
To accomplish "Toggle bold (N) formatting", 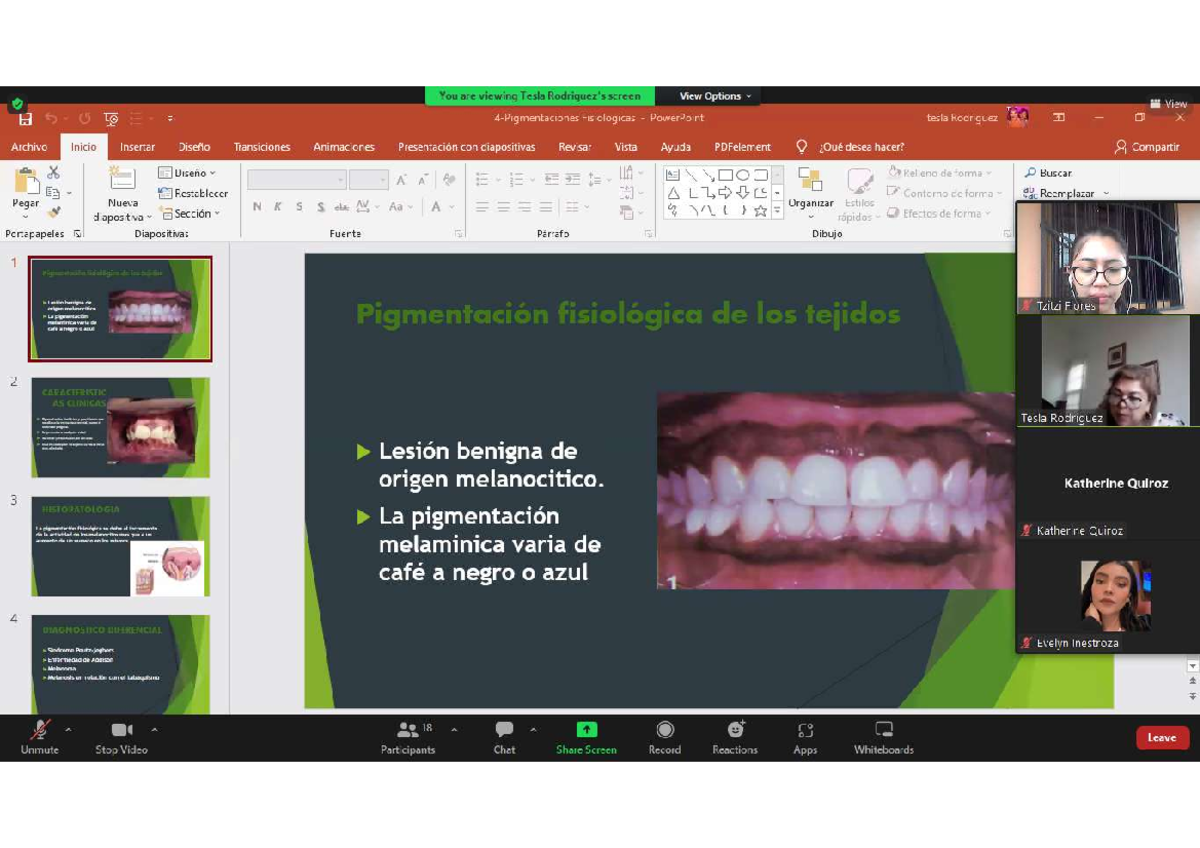I will [x=256, y=207].
